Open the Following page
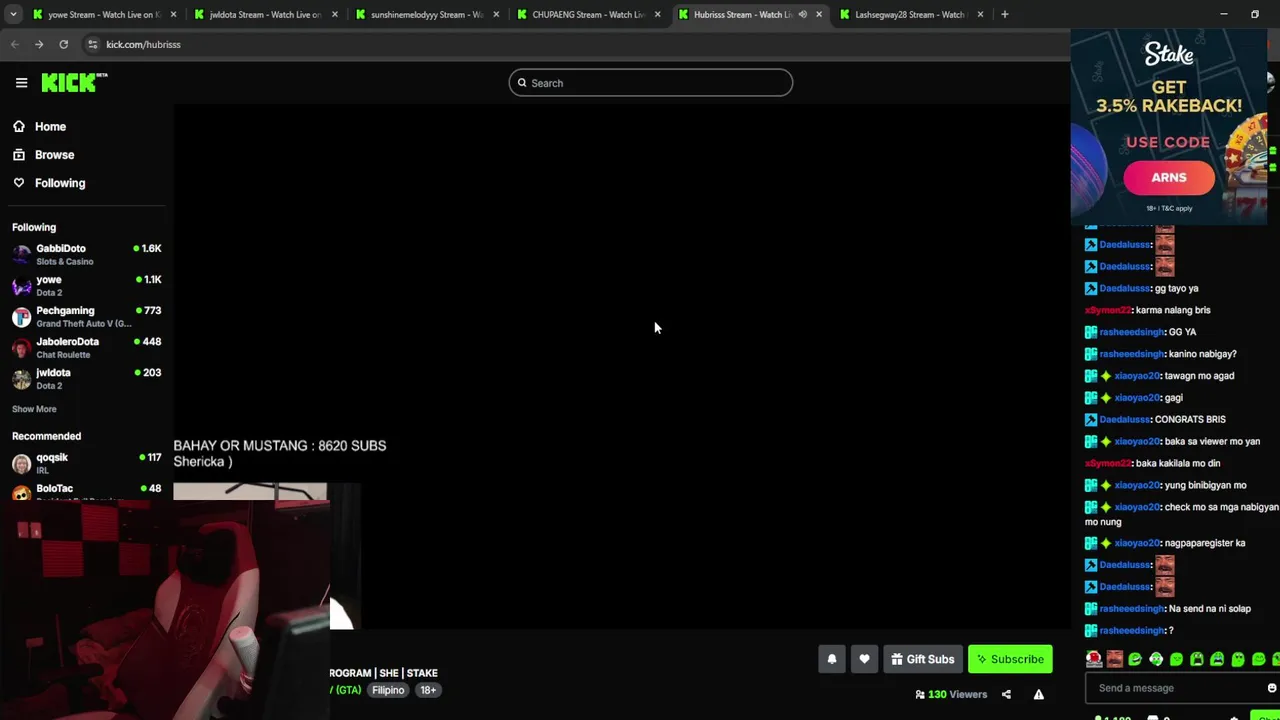Image resolution: width=1280 pixels, height=720 pixels. [x=60, y=183]
